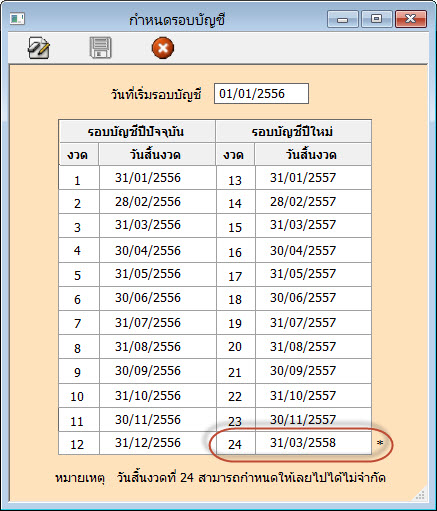Click period number 24 cell
Viewport: 437px width, 511px height.
point(236,443)
